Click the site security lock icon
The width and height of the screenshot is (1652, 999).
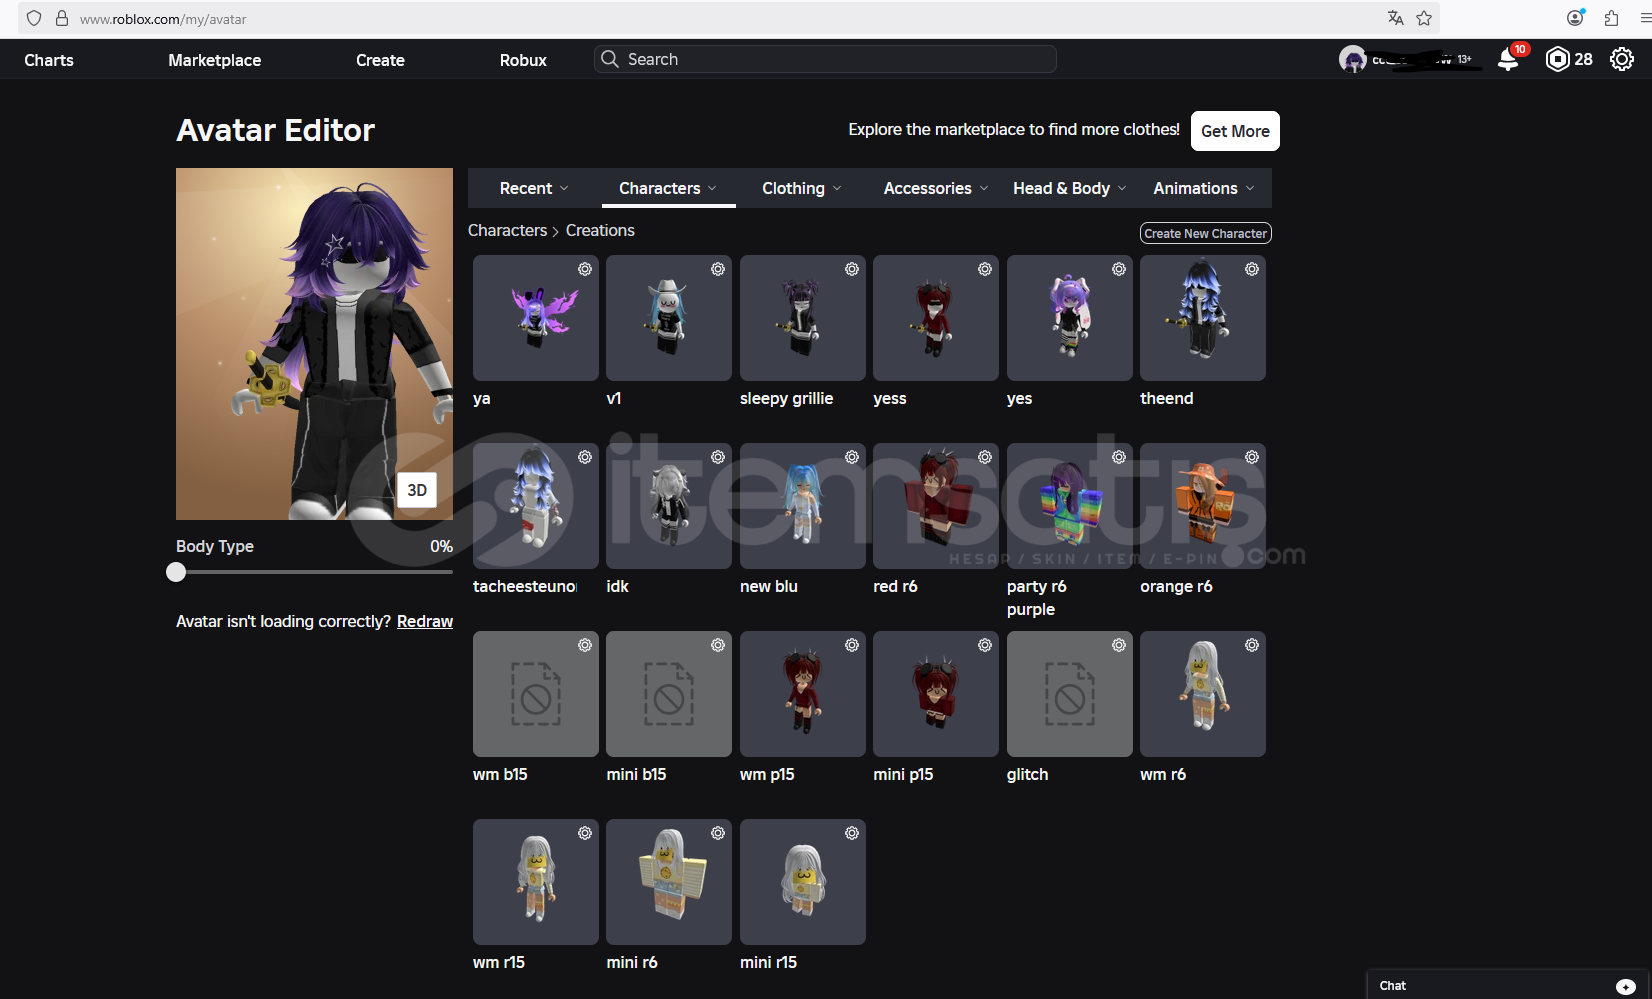tap(62, 18)
